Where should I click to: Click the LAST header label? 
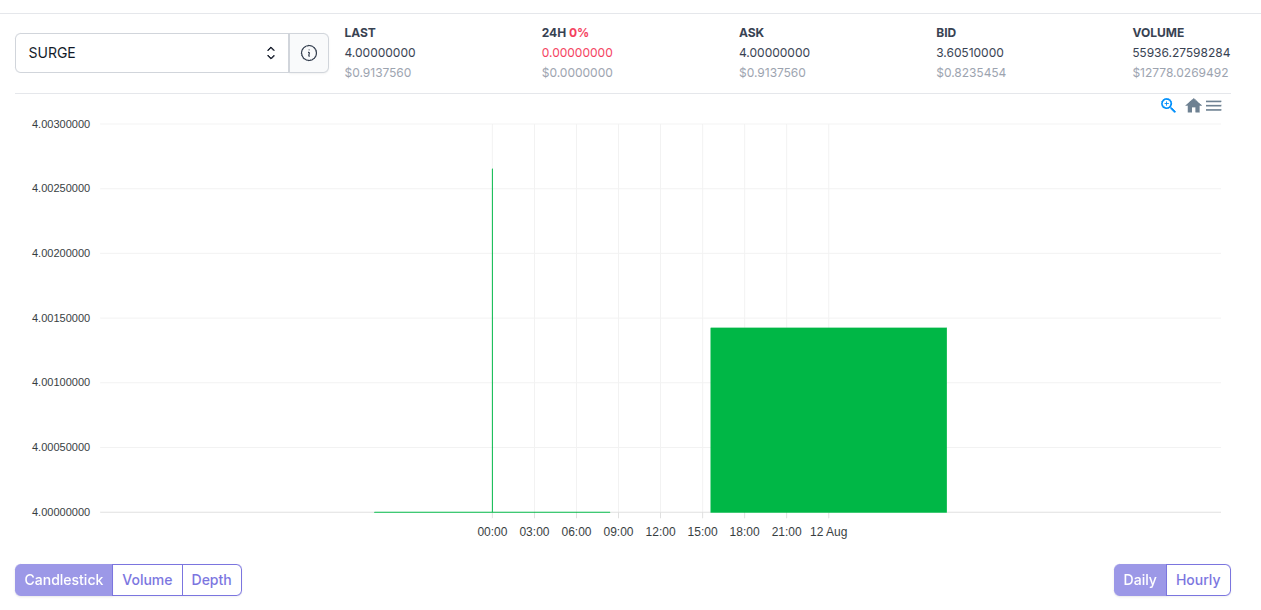(360, 33)
